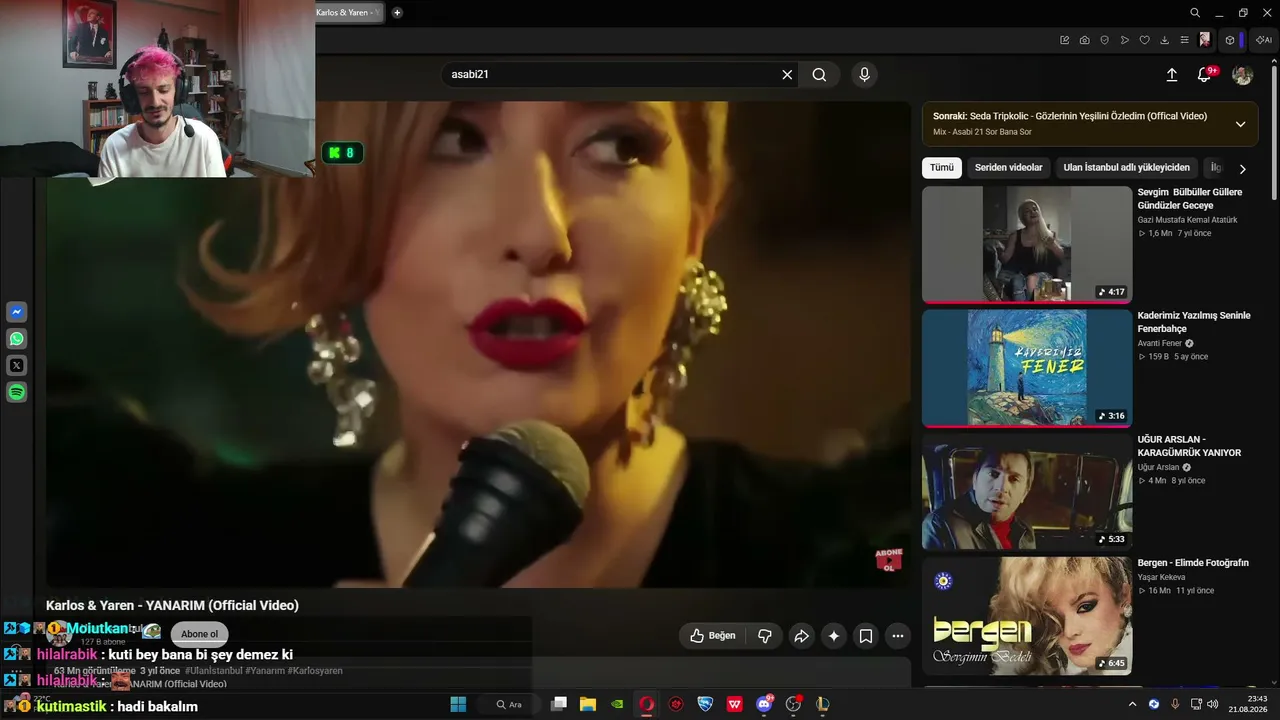Image resolution: width=1280 pixels, height=720 pixels.
Task: Subscribe with the Abone ol button
Action: point(199,634)
